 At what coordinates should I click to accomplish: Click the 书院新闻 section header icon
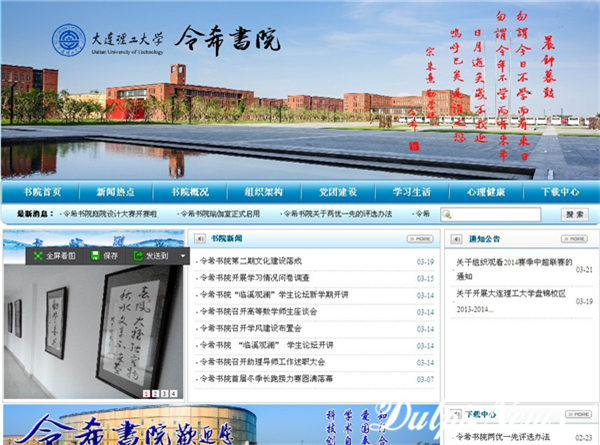coord(200,239)
